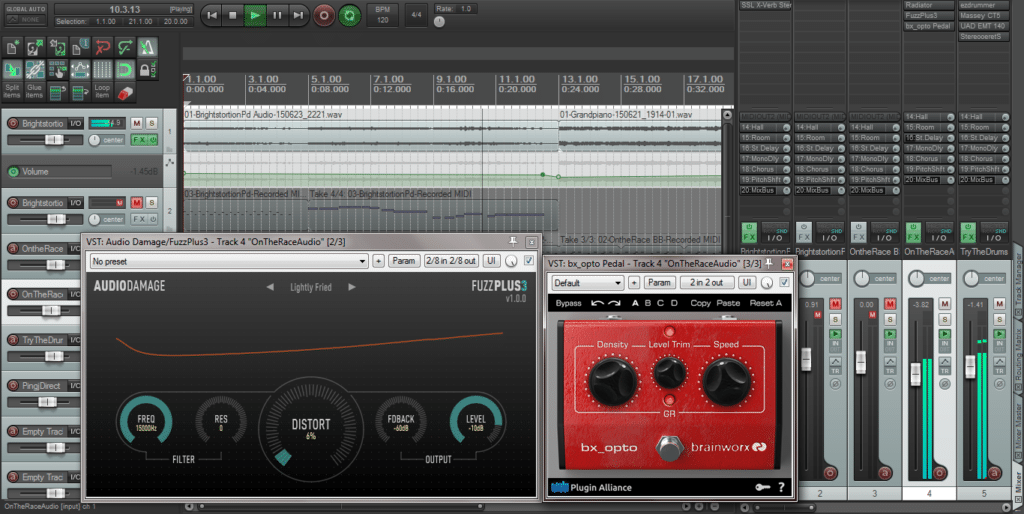The height and width of the screenshot is (514, 1024).
Task: Select next FuzzPlus3 preset with right arrow
Action: (352, 287)
